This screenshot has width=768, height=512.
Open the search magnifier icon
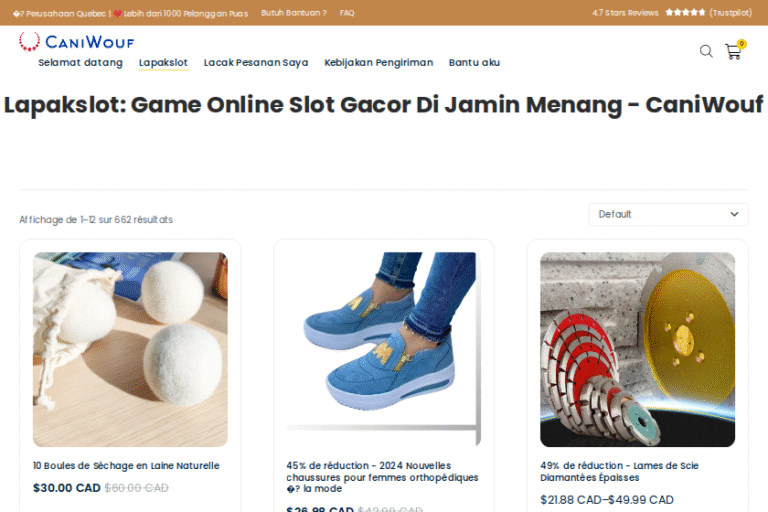706,51
